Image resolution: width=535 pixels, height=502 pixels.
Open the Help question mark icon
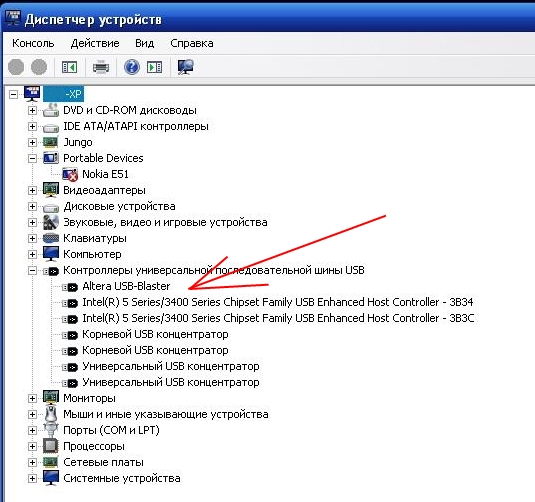132,67
